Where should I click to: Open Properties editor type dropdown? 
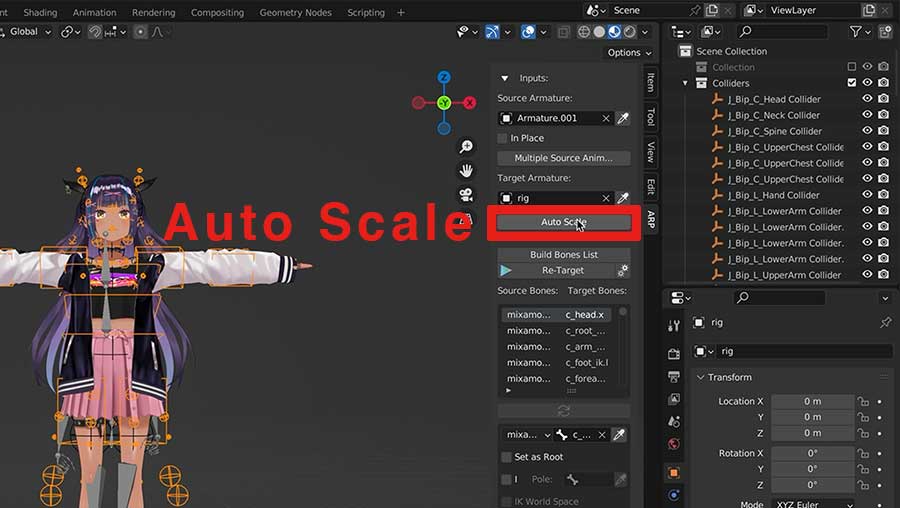[x=681, y=297]
